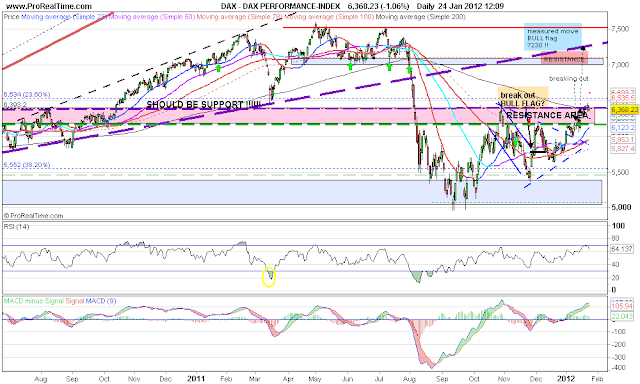
Task: Click the Daily 24 Jan 2012 12:09 timestamp
Action: (x=460, y=6)
